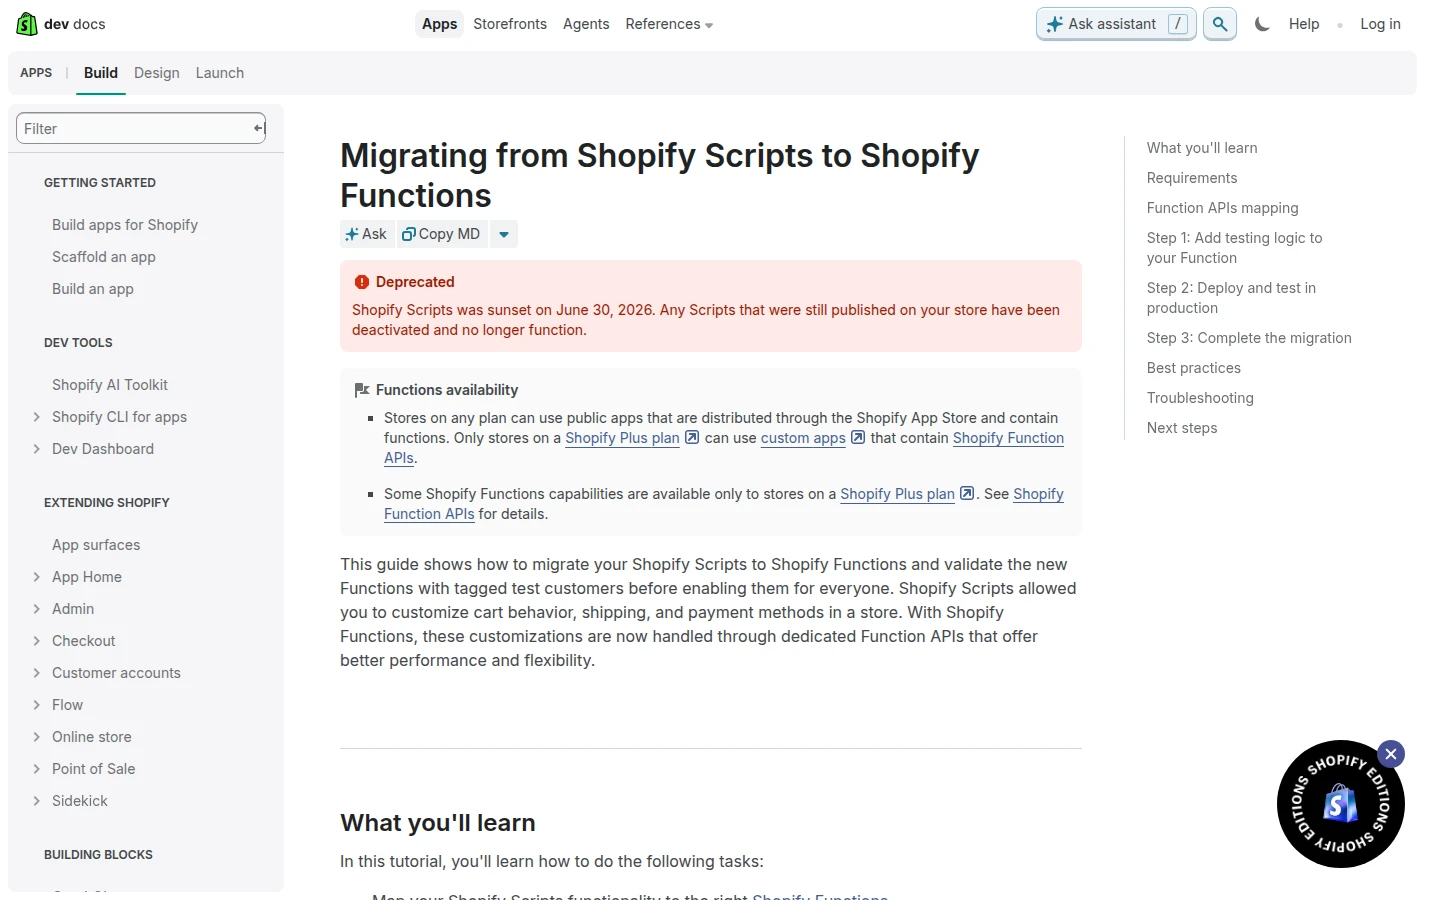Click the Functions availability flag icon
This screenshot has height=900, width=1440.
[362, 390]
